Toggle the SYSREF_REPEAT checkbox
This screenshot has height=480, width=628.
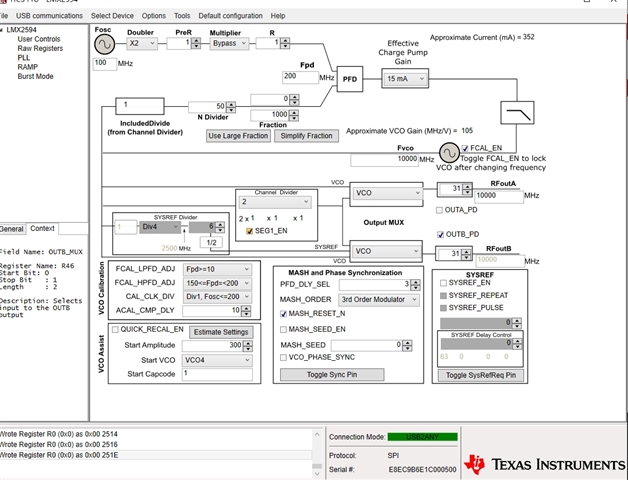(443, 295)
